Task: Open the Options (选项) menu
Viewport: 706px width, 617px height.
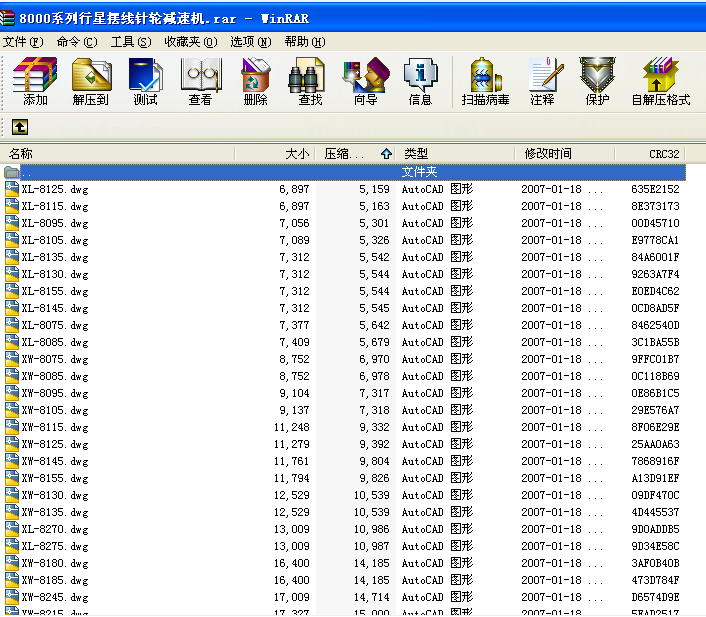Action: pos(251,42)
